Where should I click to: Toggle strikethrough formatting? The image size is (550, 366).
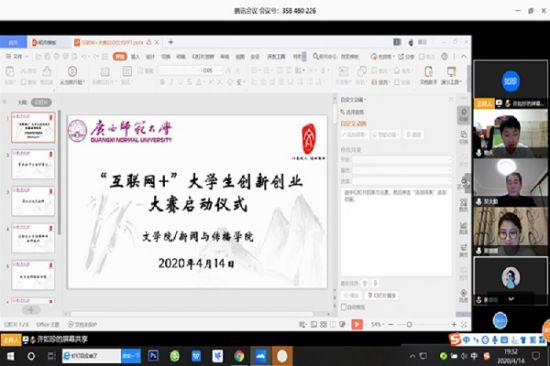tap(190, 82)
